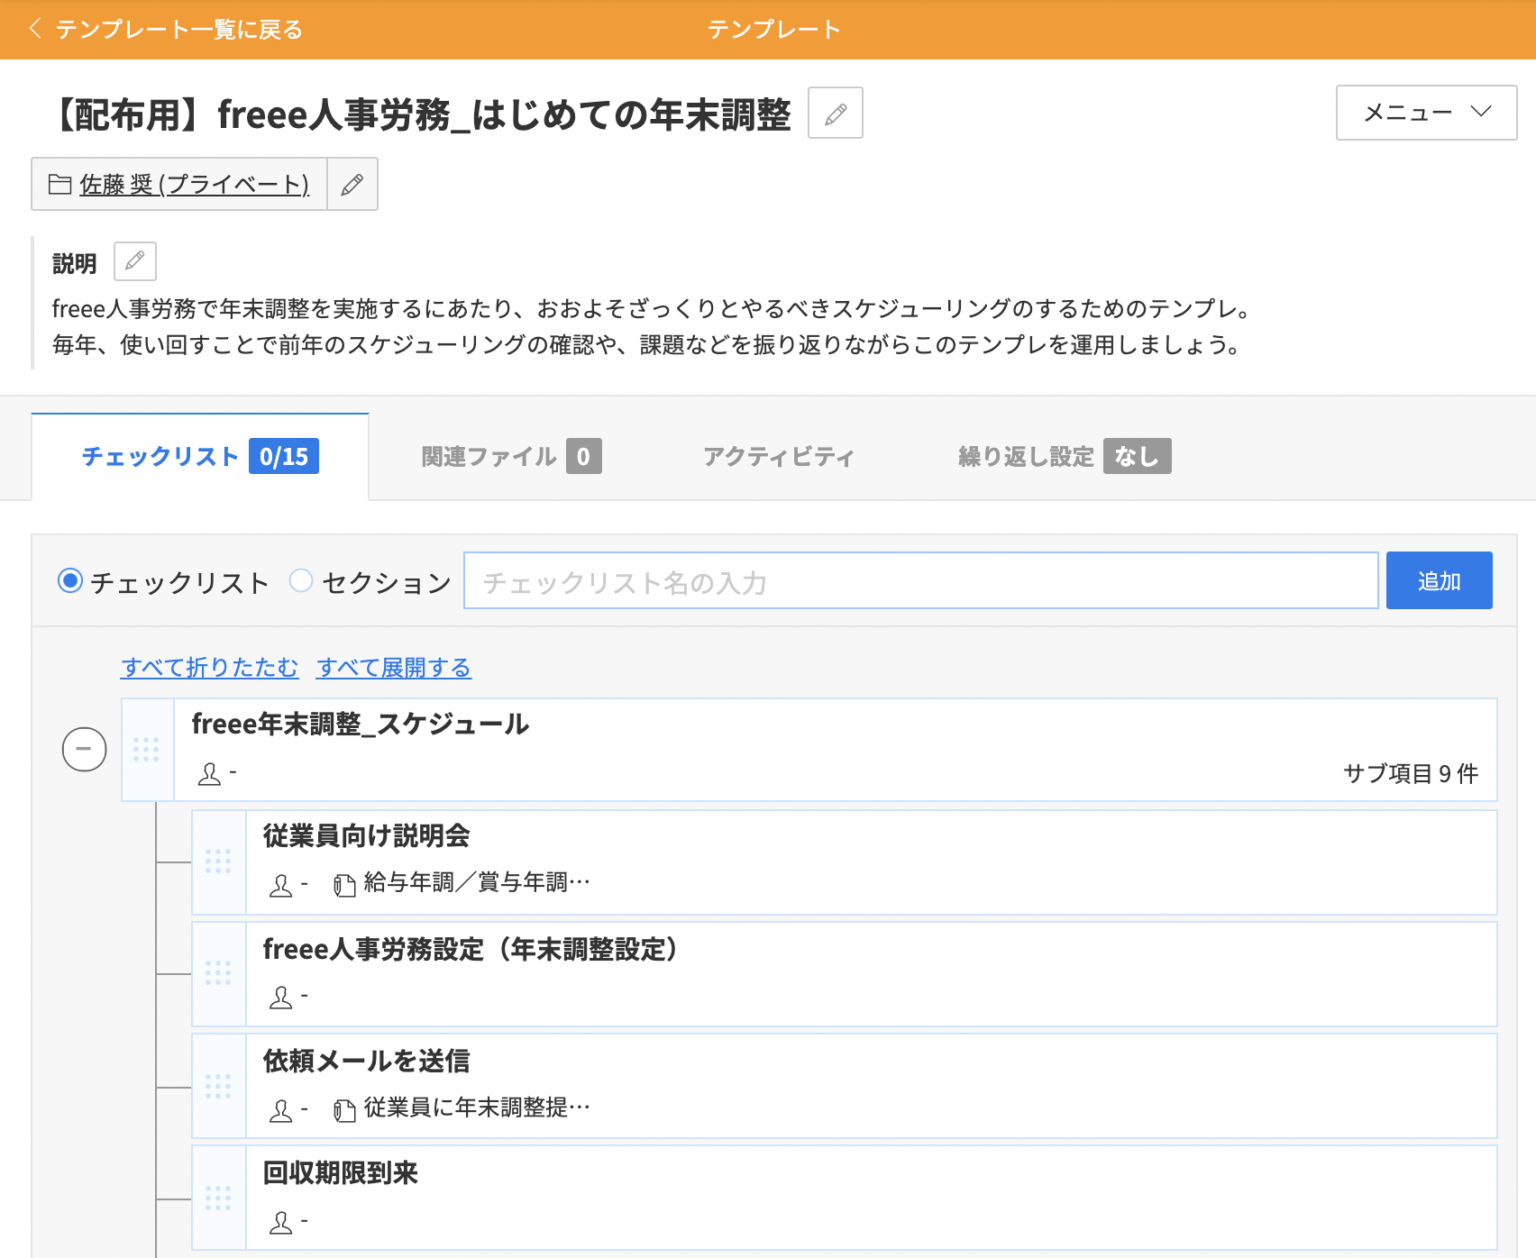
Task: Edit the description using the pencil icon
Action: click(x=135, y=262)
